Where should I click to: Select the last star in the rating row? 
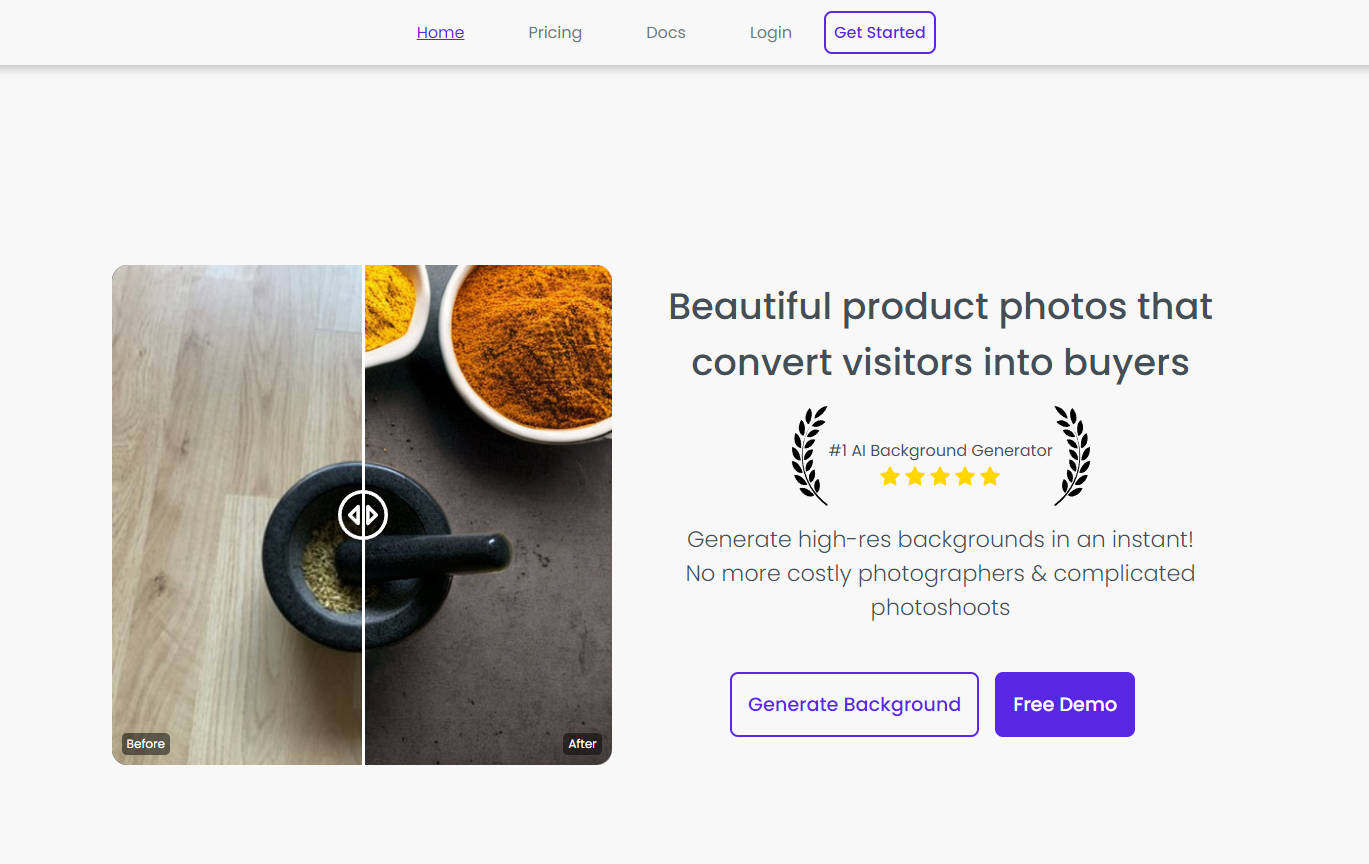pos(989,477)
